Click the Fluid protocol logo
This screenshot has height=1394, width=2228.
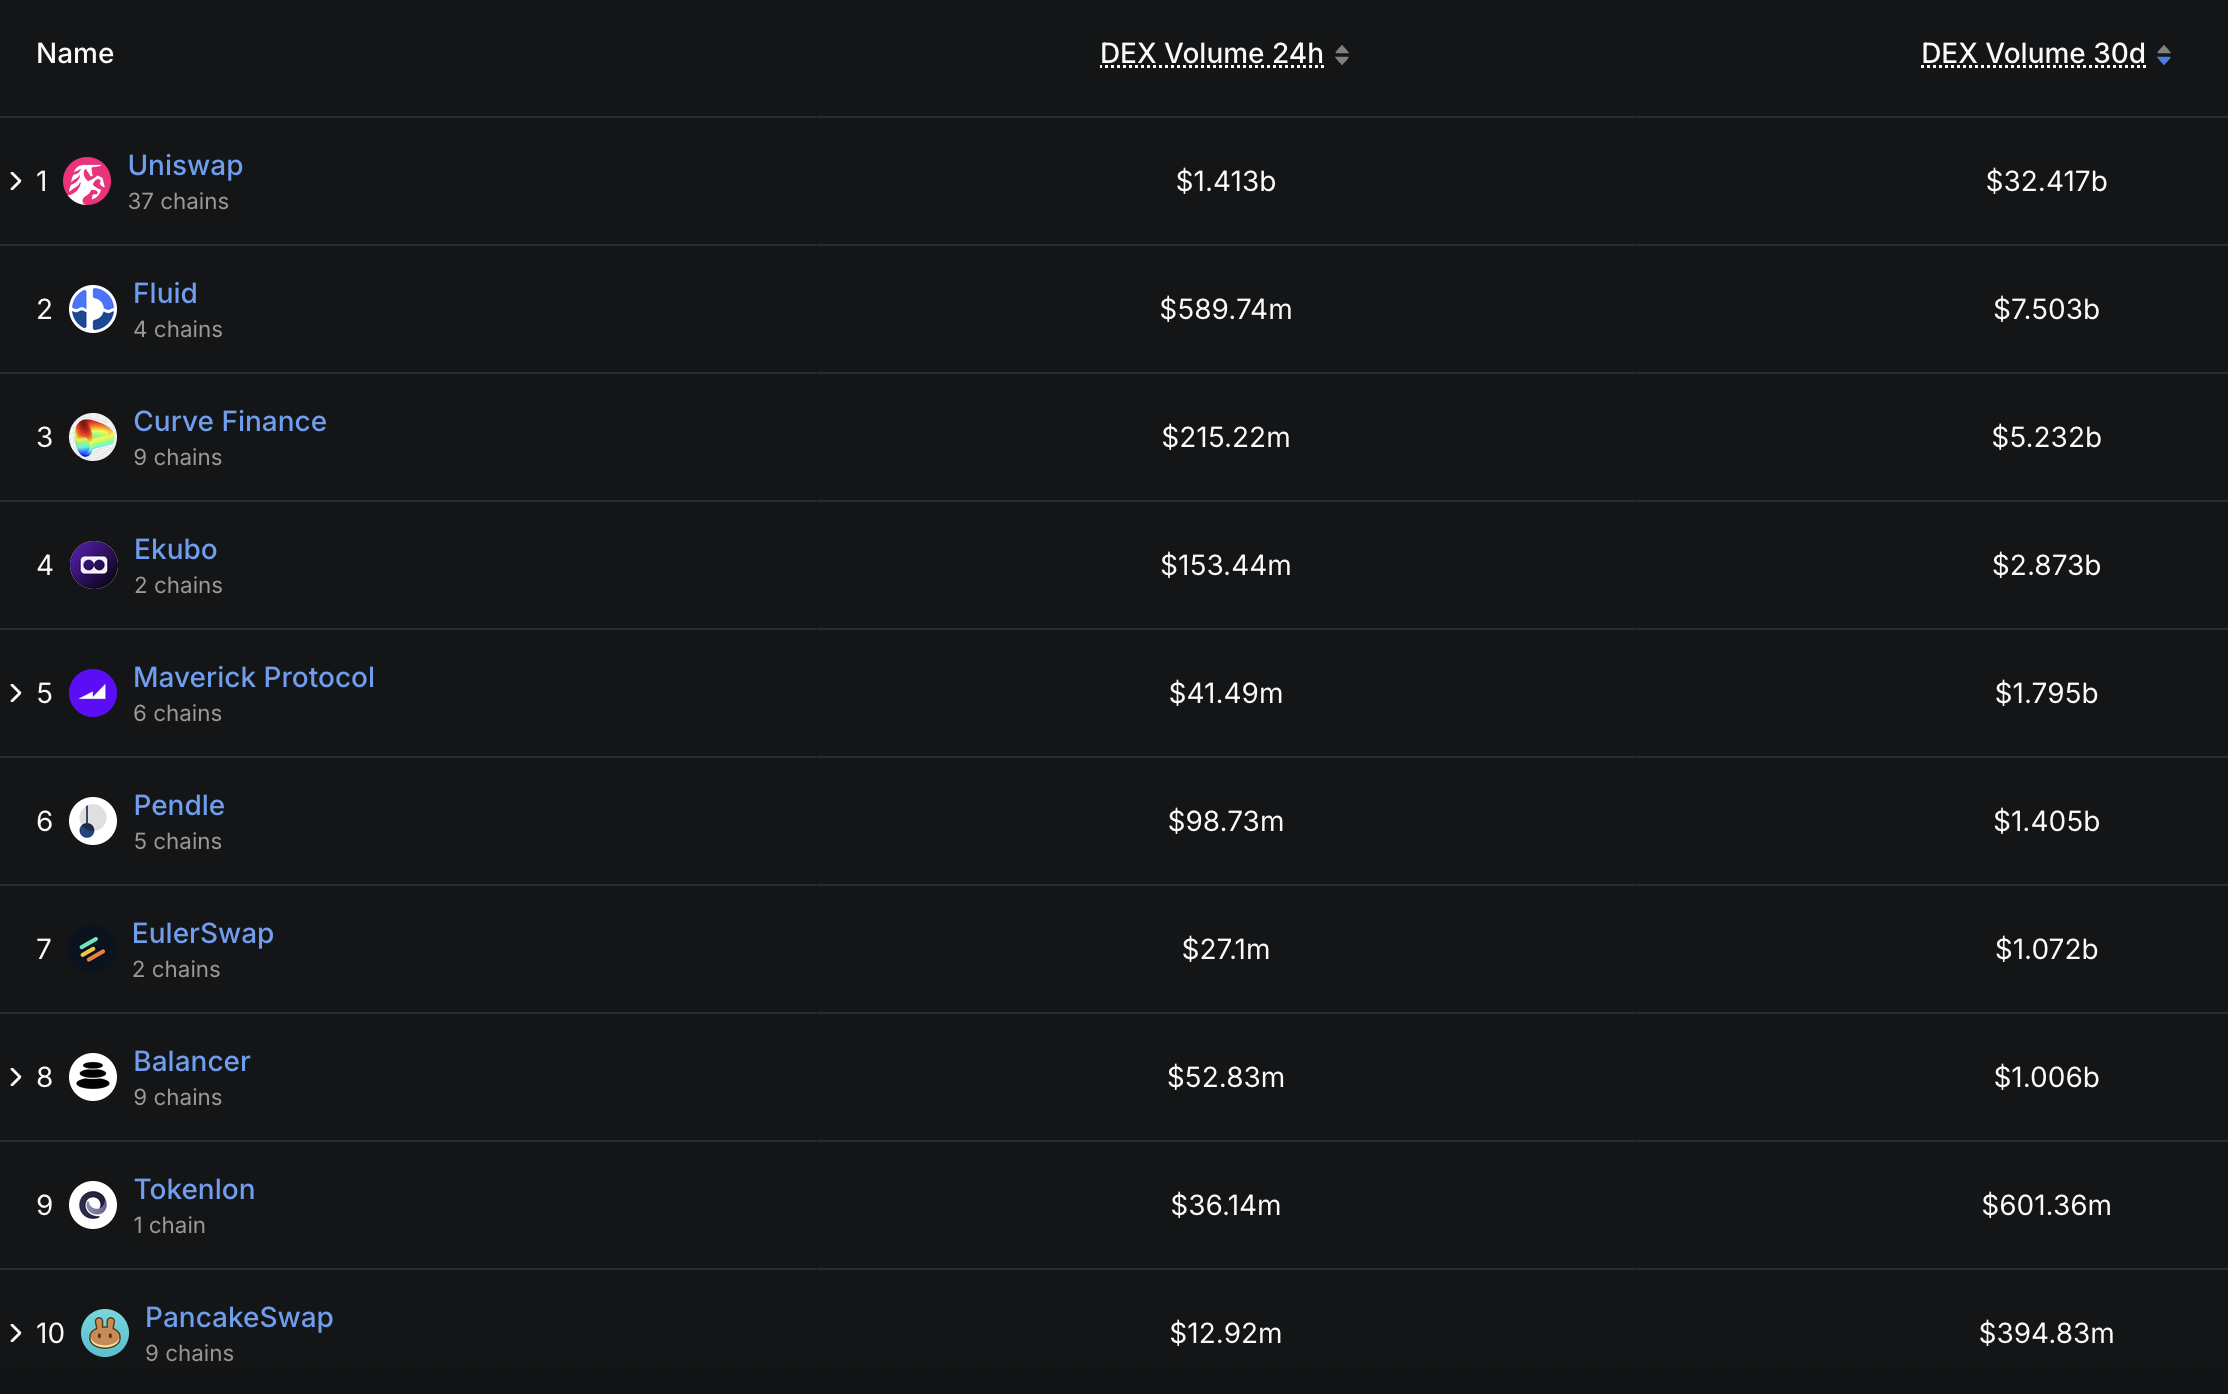click(92, 309)
